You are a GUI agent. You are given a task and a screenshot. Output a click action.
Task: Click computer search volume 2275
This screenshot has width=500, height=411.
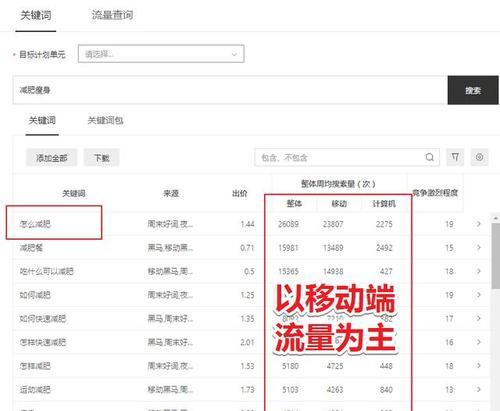coord(384,224)
